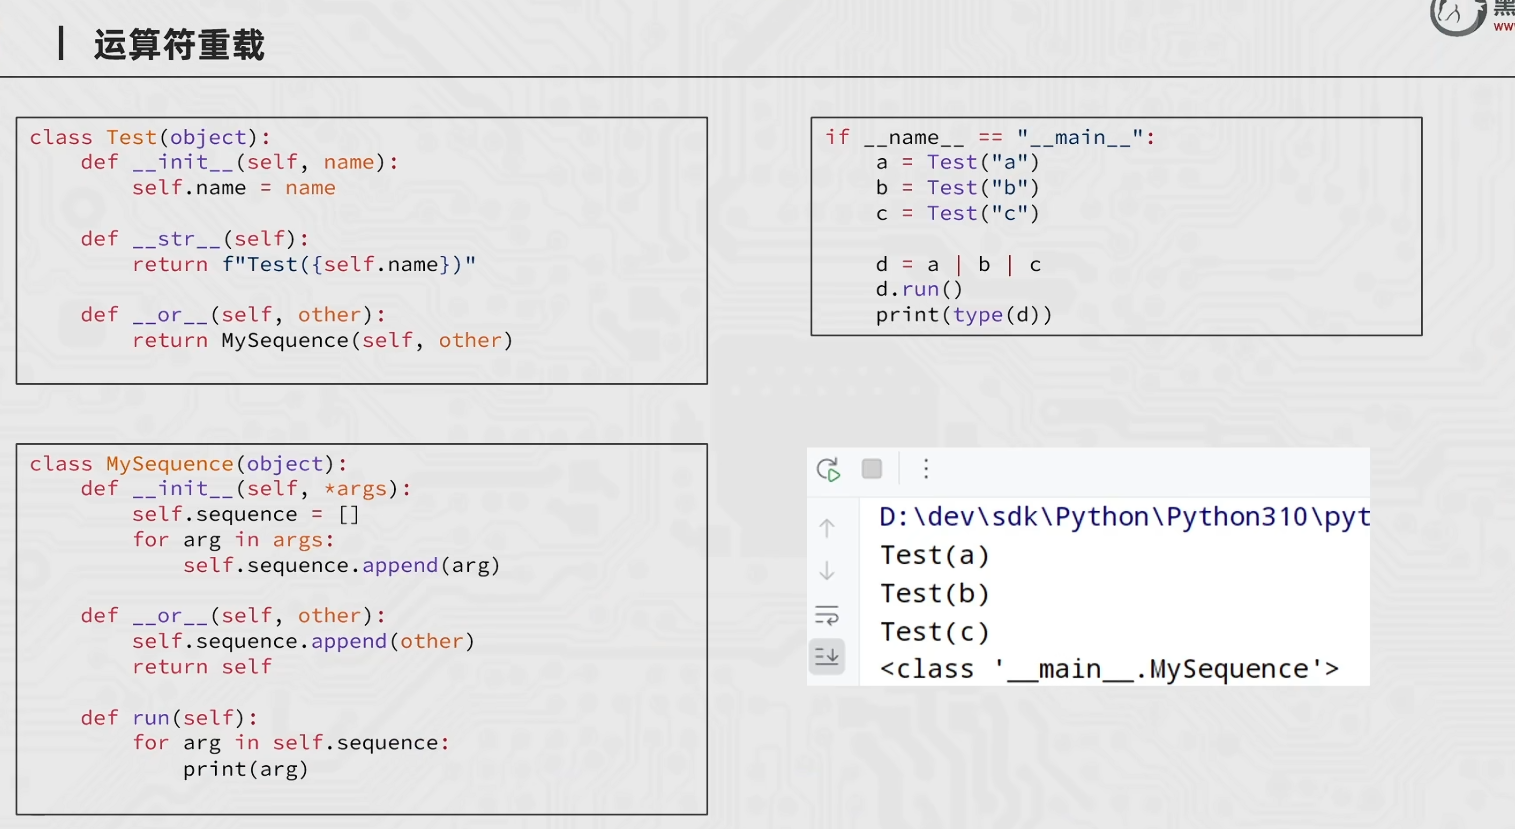Viewport: 1515px width, 829px height.
Task: Click the gray Stop square icon
Action: point(872,468)
